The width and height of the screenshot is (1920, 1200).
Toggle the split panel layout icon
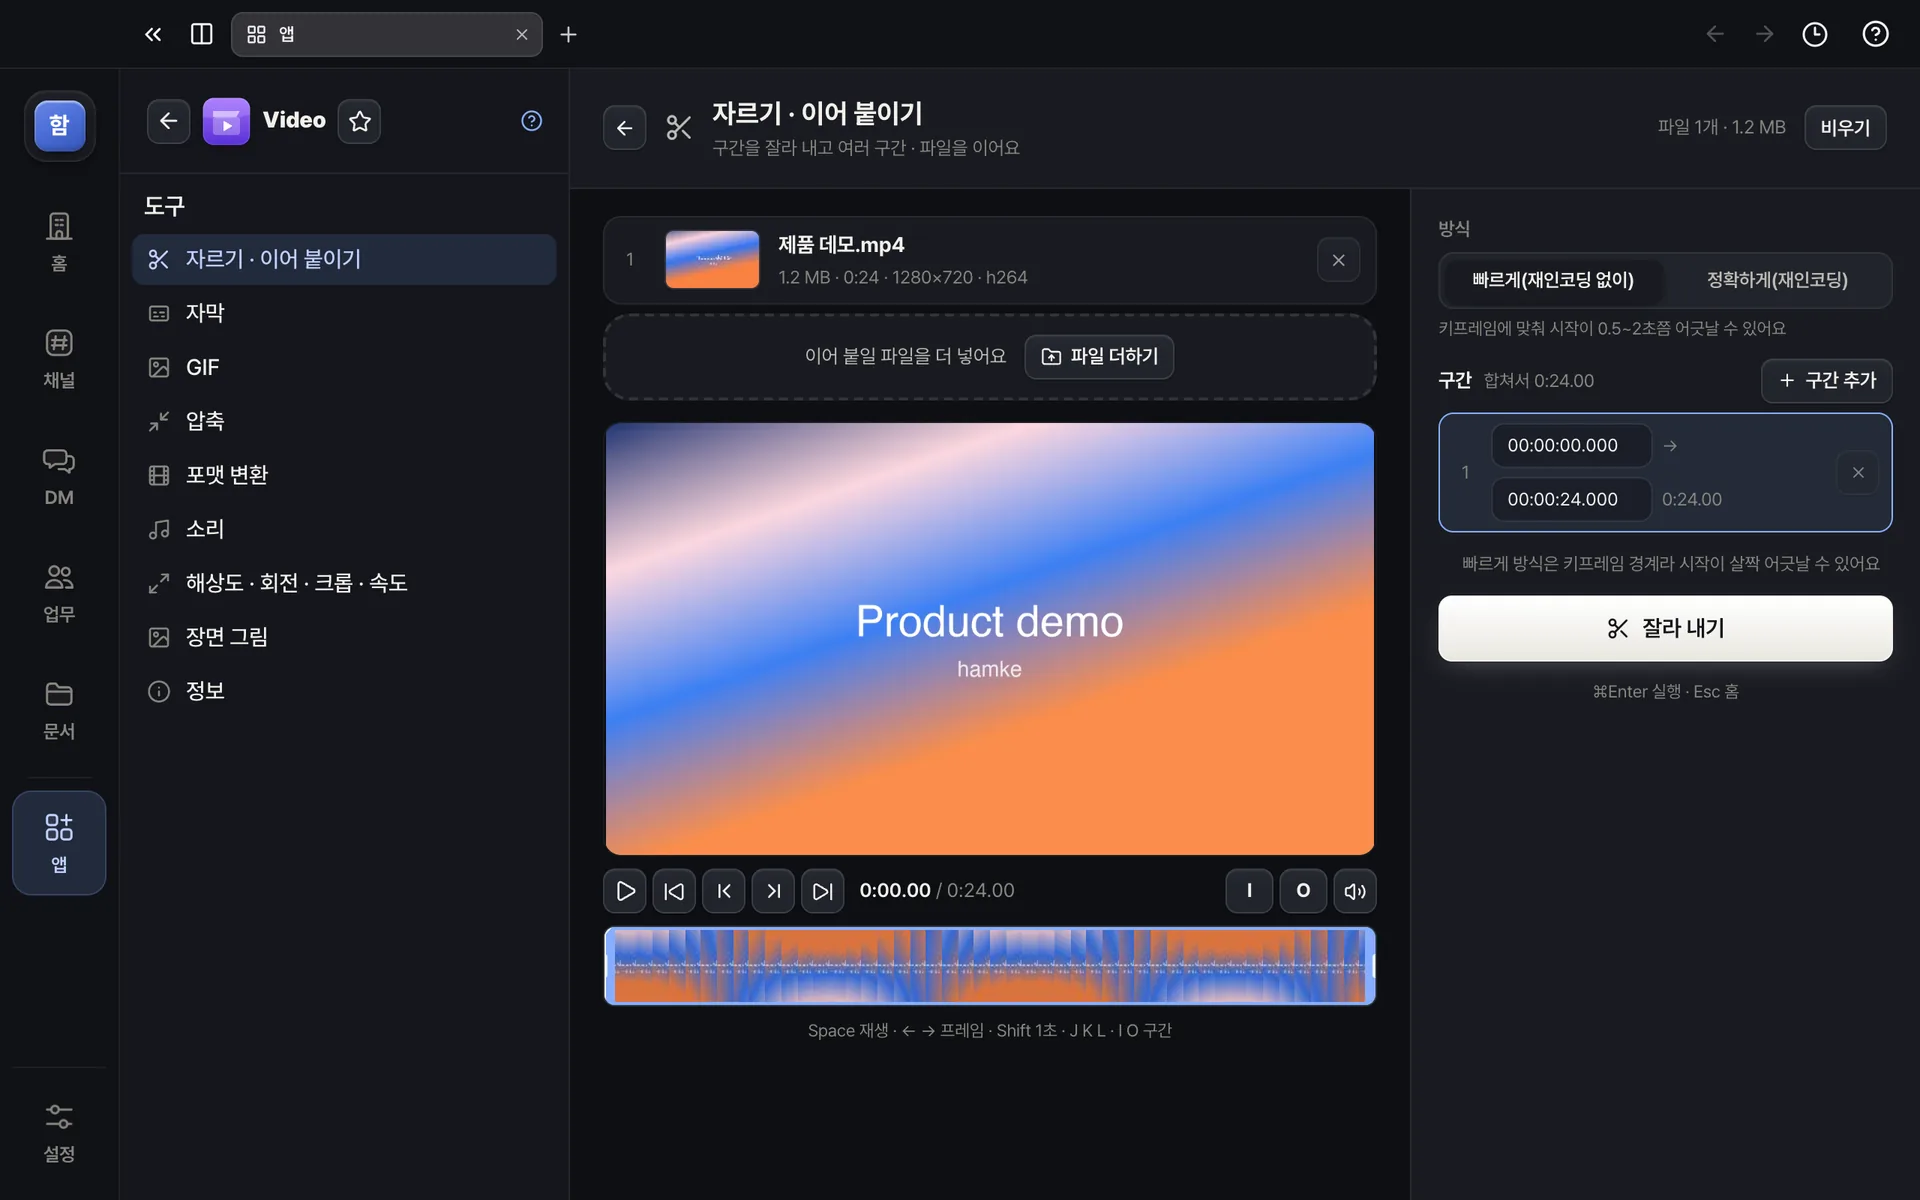(201, 35)
